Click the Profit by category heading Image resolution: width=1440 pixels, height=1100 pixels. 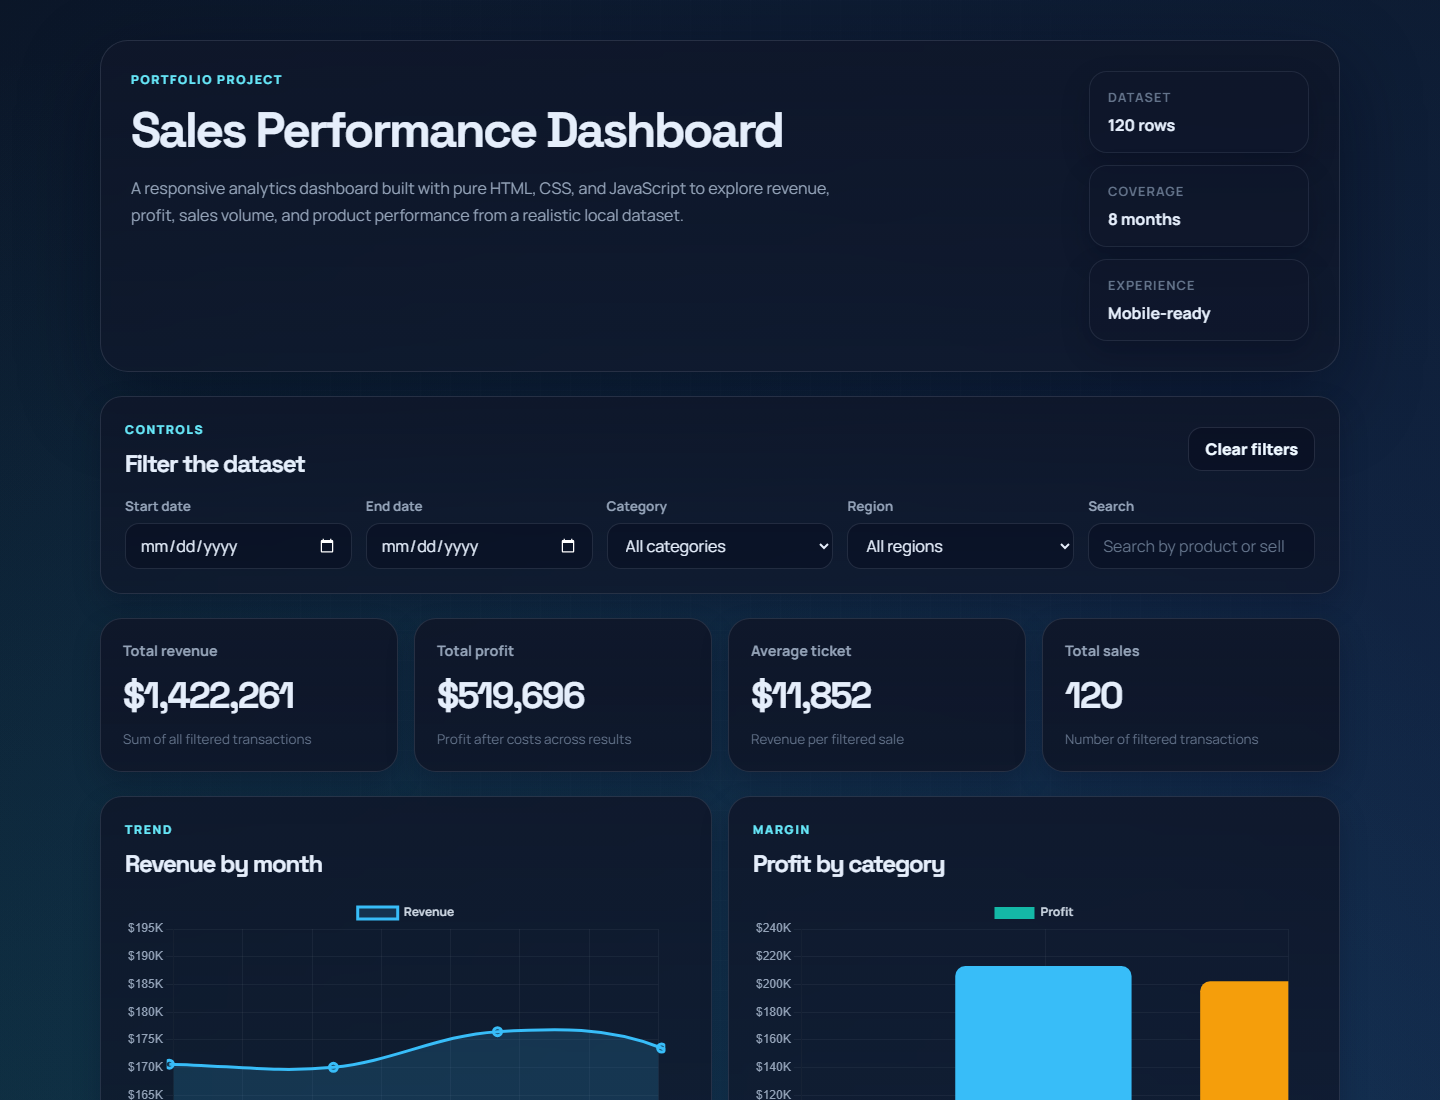(848, 864)
